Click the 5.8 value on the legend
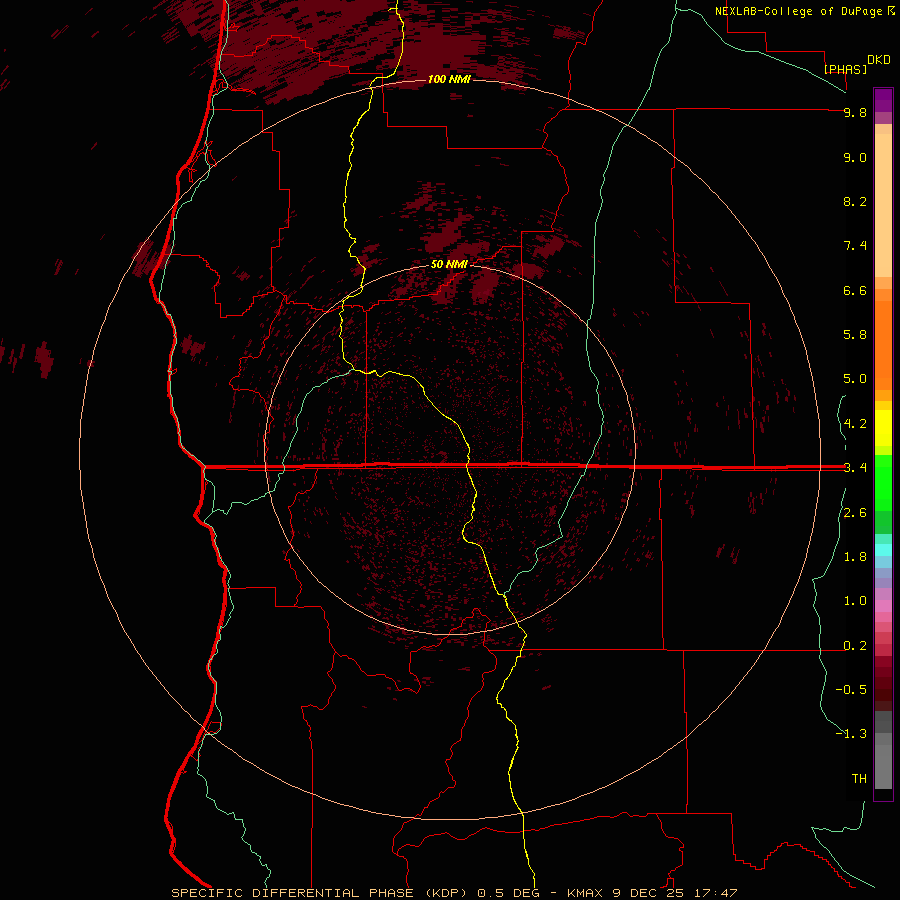 (x=855, y=335)
